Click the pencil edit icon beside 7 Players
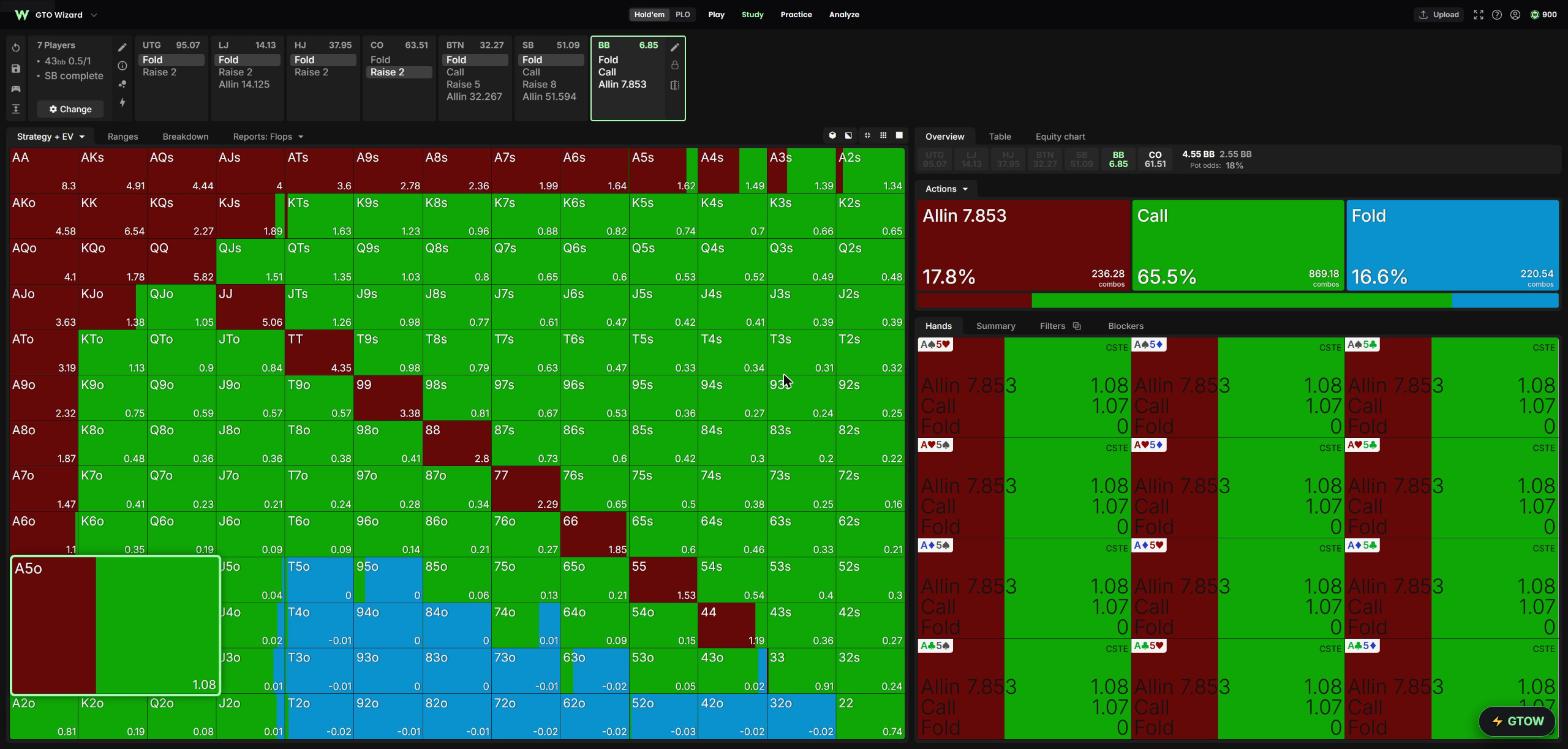 click(122, 47)
